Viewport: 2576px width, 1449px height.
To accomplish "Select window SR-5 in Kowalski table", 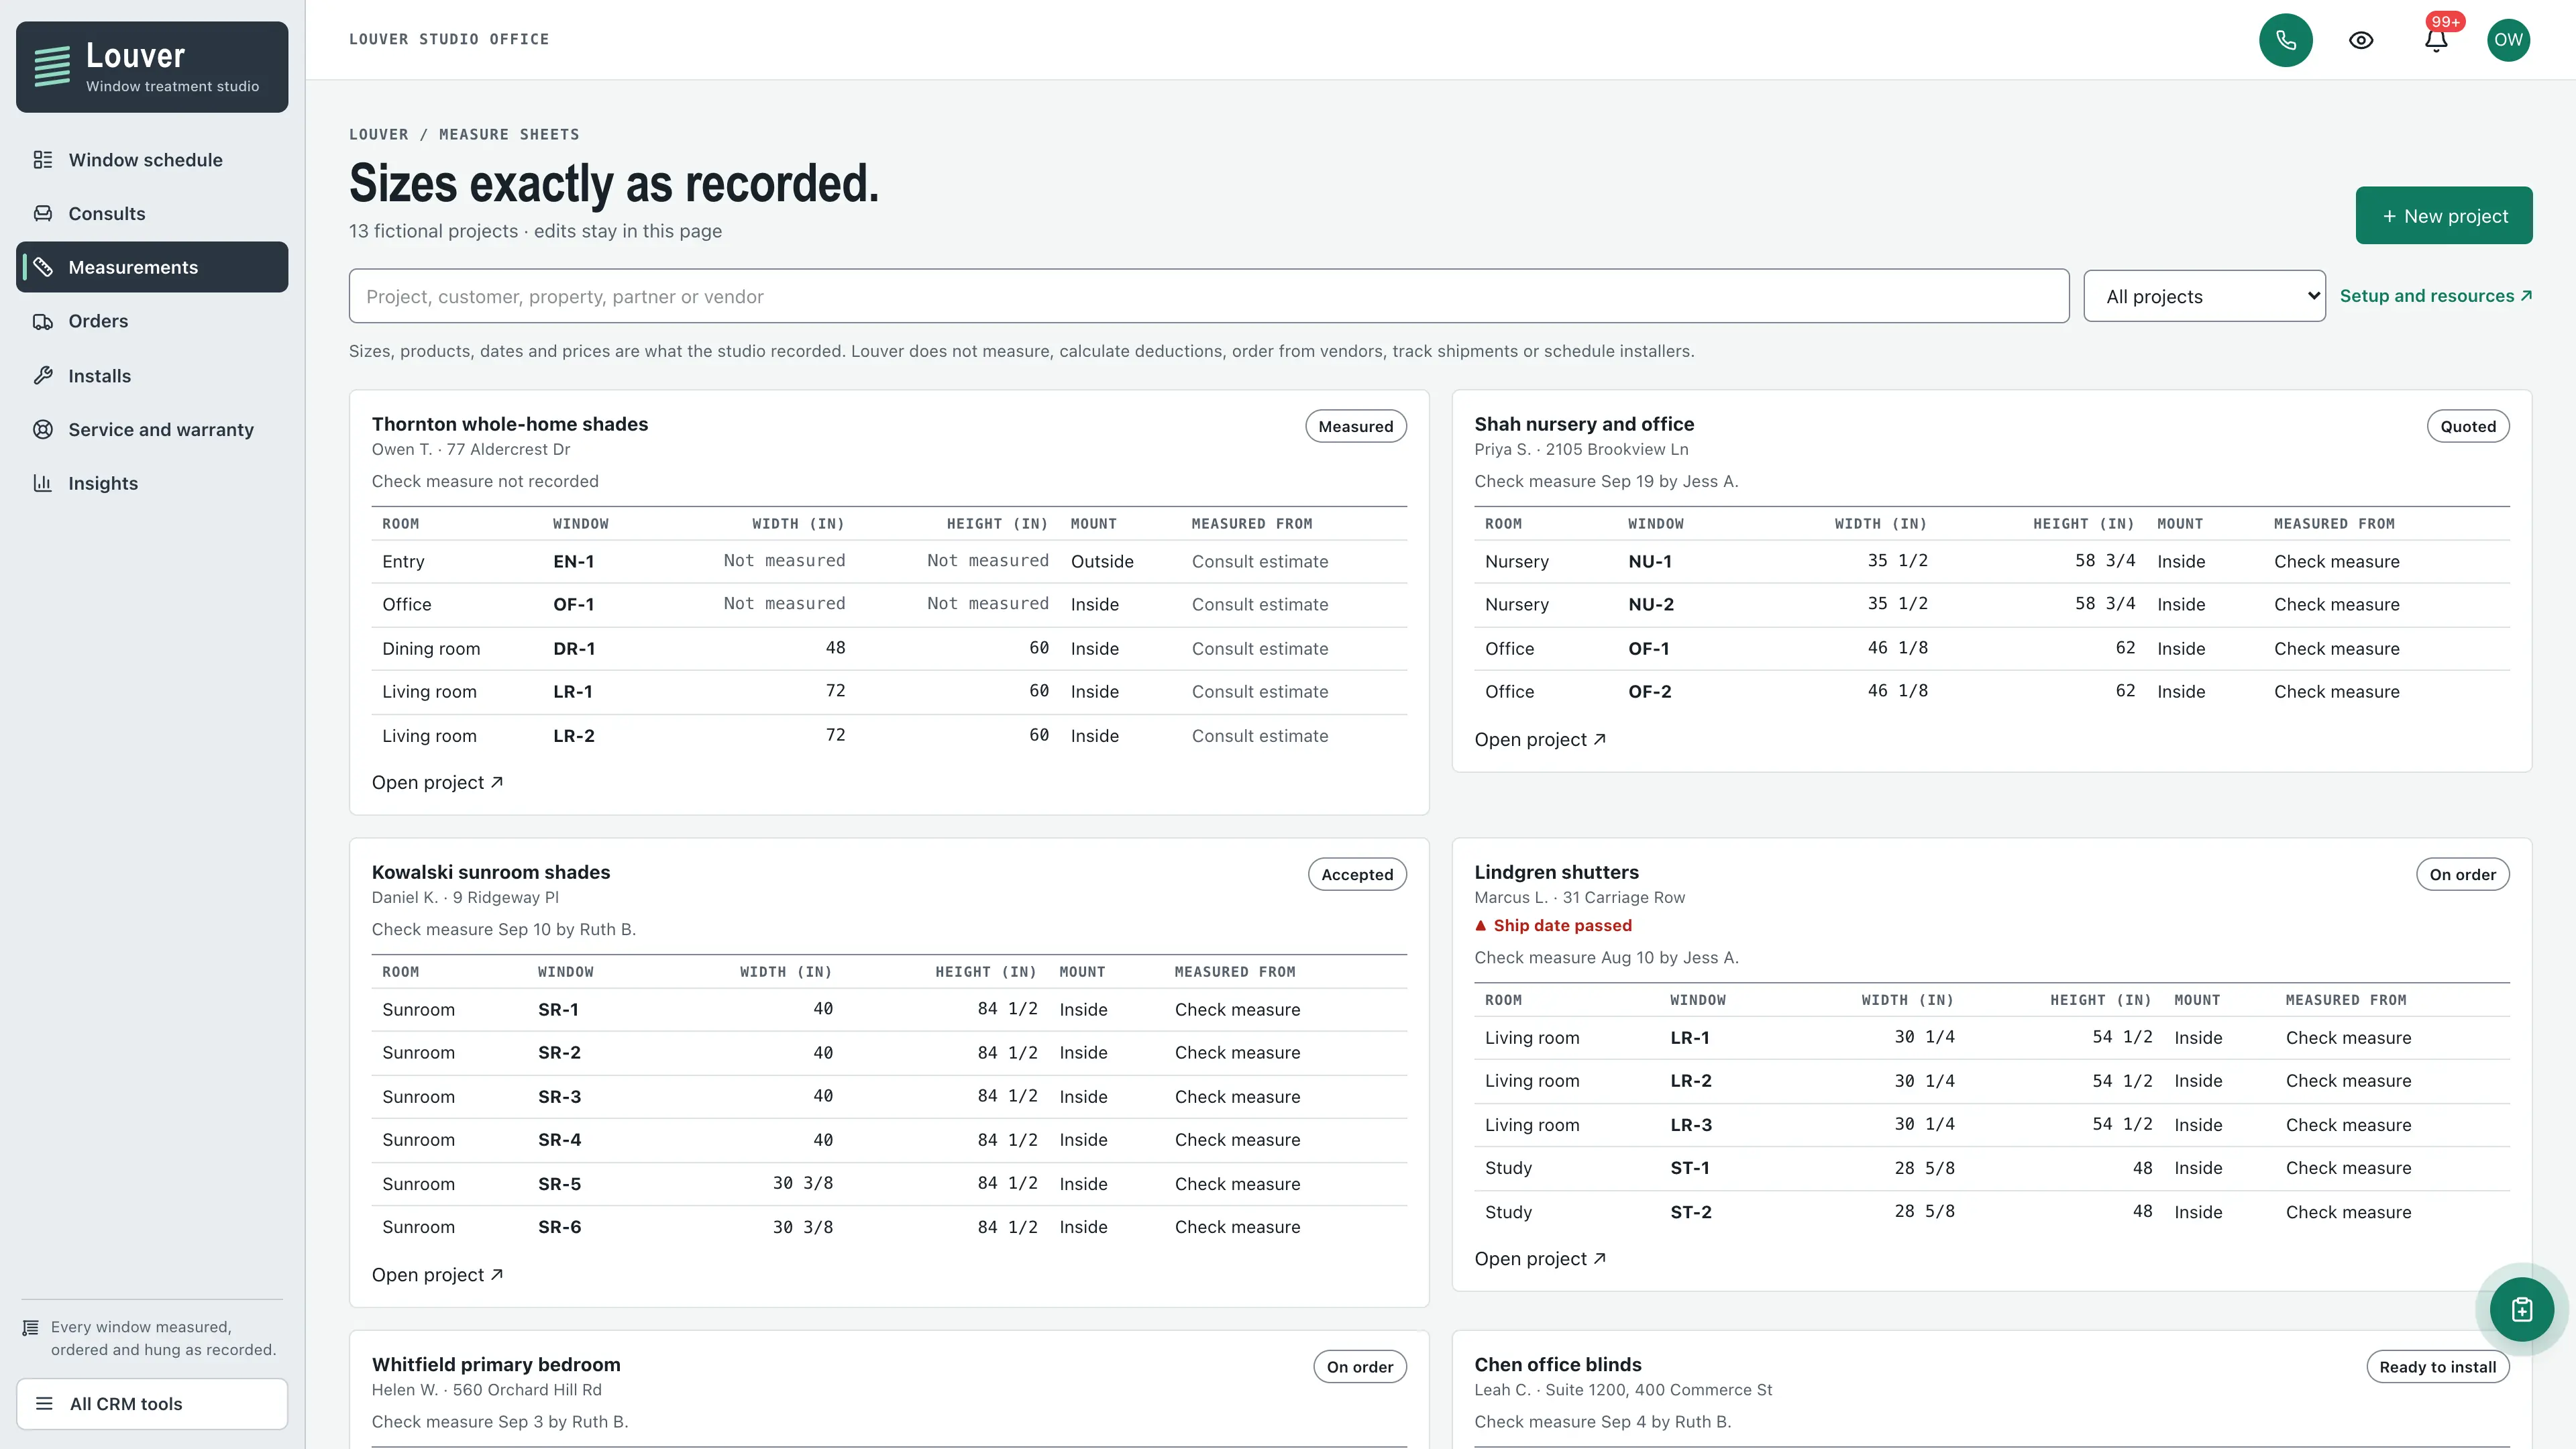I will coord(559,1184).
